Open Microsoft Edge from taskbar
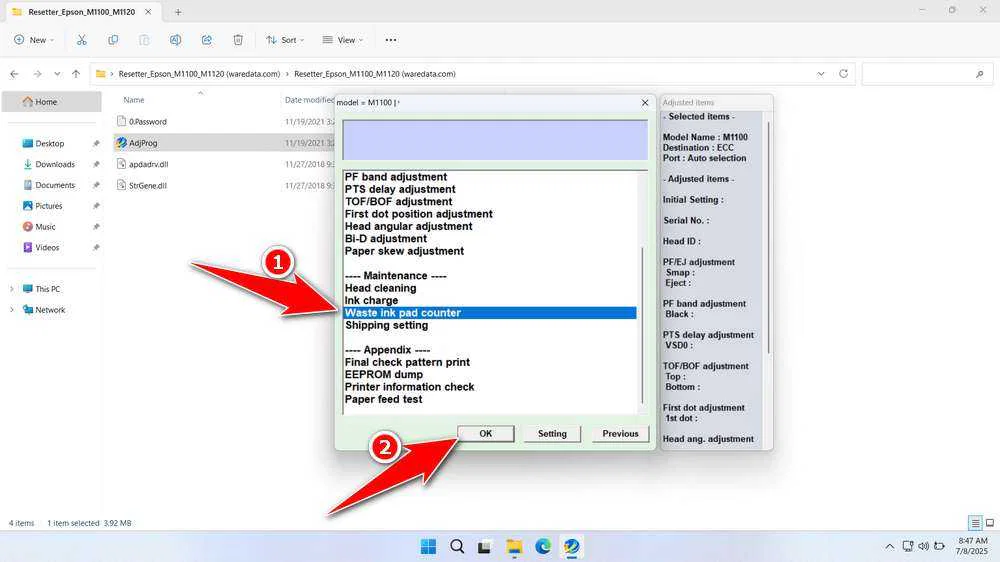Viewport: 1000px width, 562px height. [543, 547]
